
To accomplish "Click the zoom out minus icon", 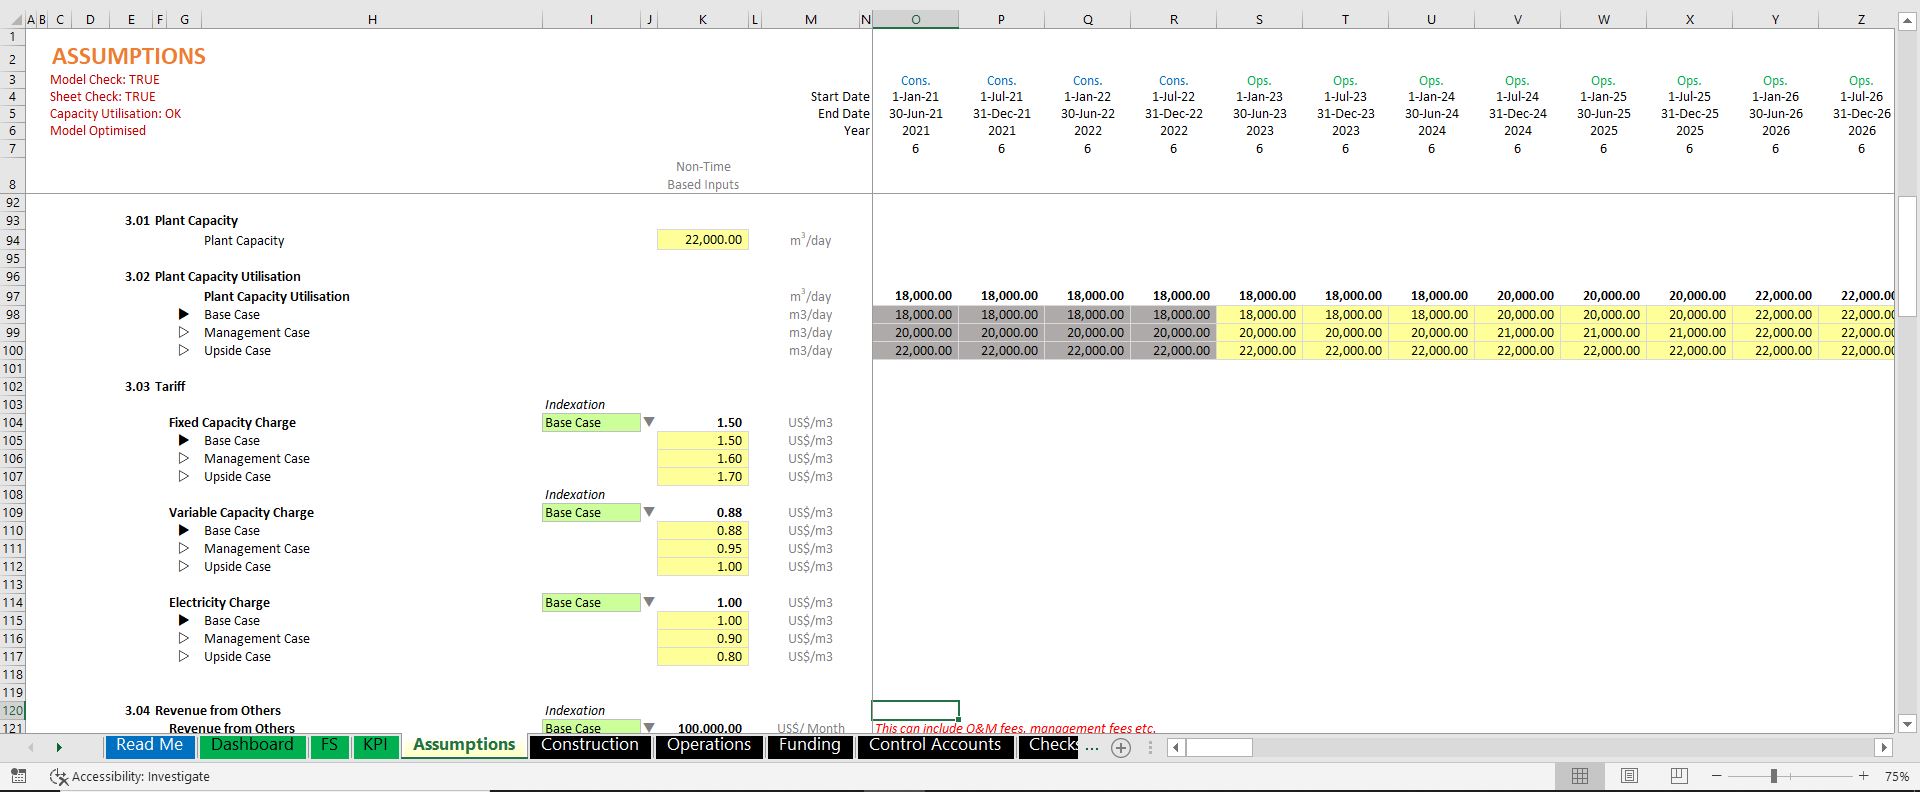I will [x=1717, y=776].
